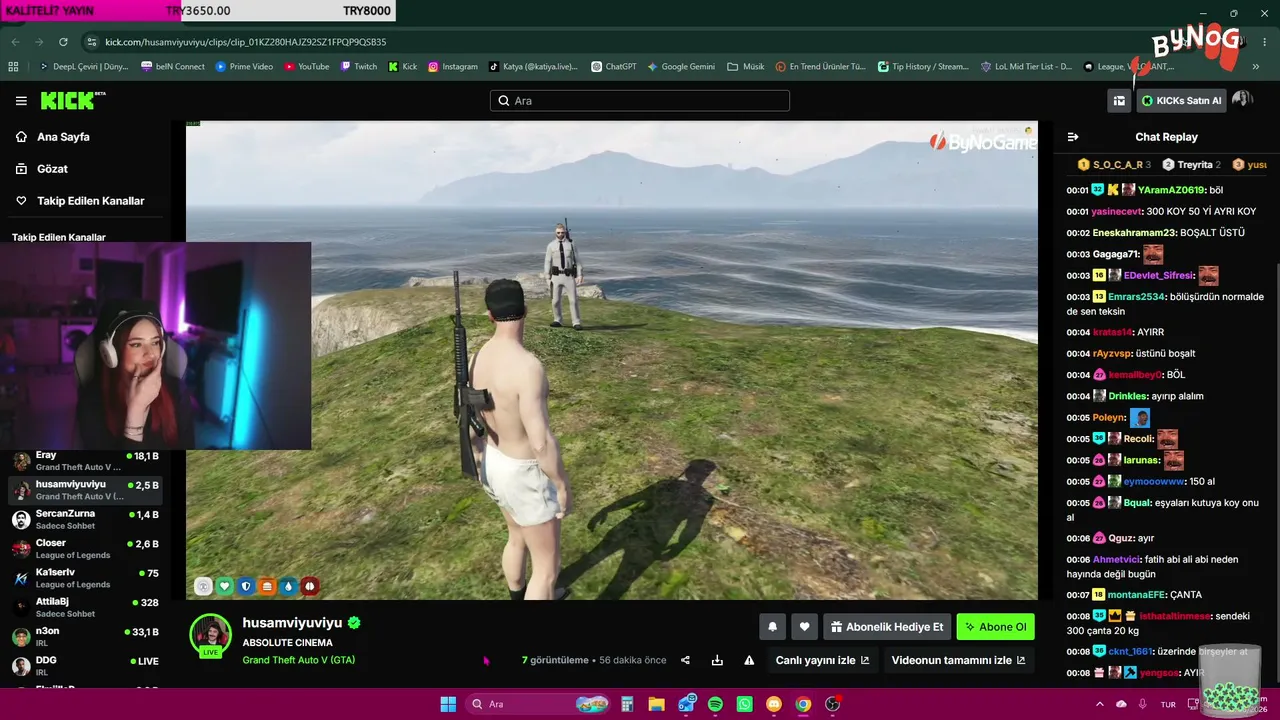The image size is (1280, 720).
Task: Open the Kick hamburger sidebar menu
Action: [21, 101]
